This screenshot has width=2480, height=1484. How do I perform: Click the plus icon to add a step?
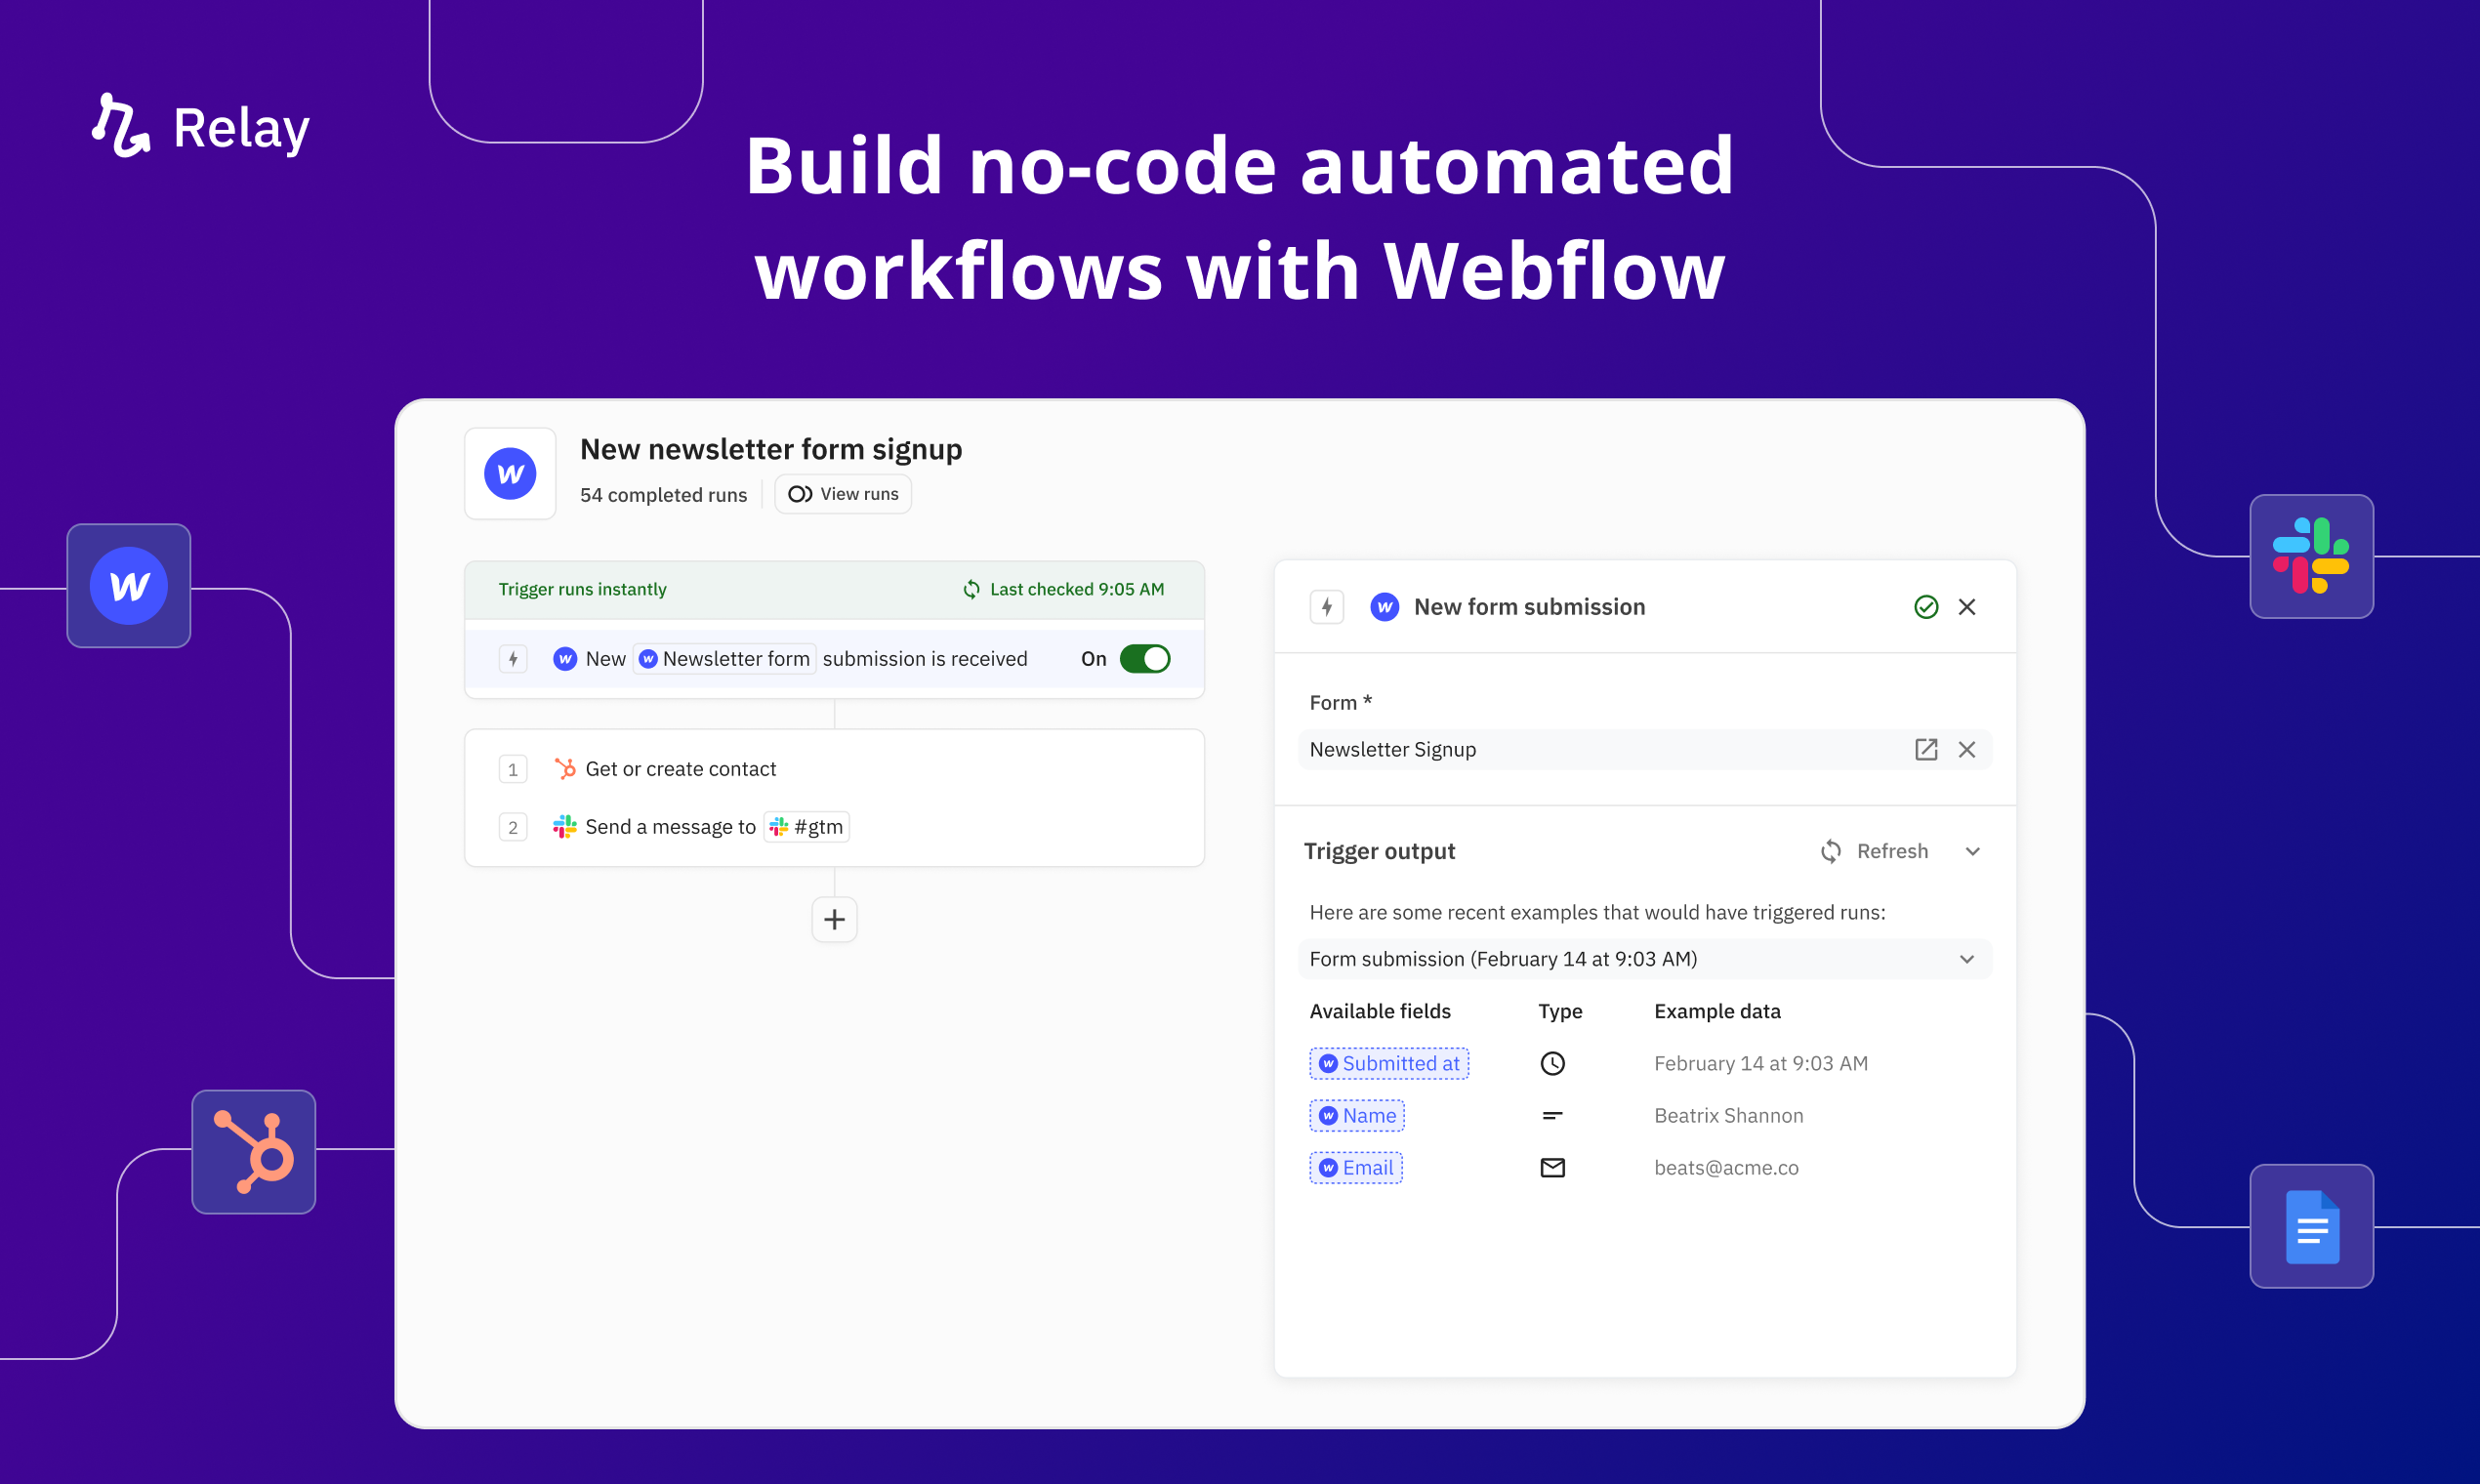834,919
